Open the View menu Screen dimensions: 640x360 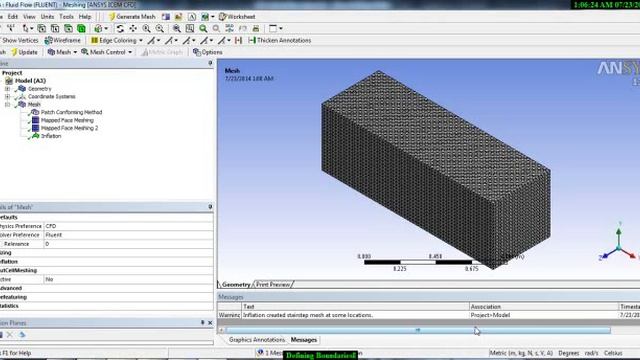29,17
